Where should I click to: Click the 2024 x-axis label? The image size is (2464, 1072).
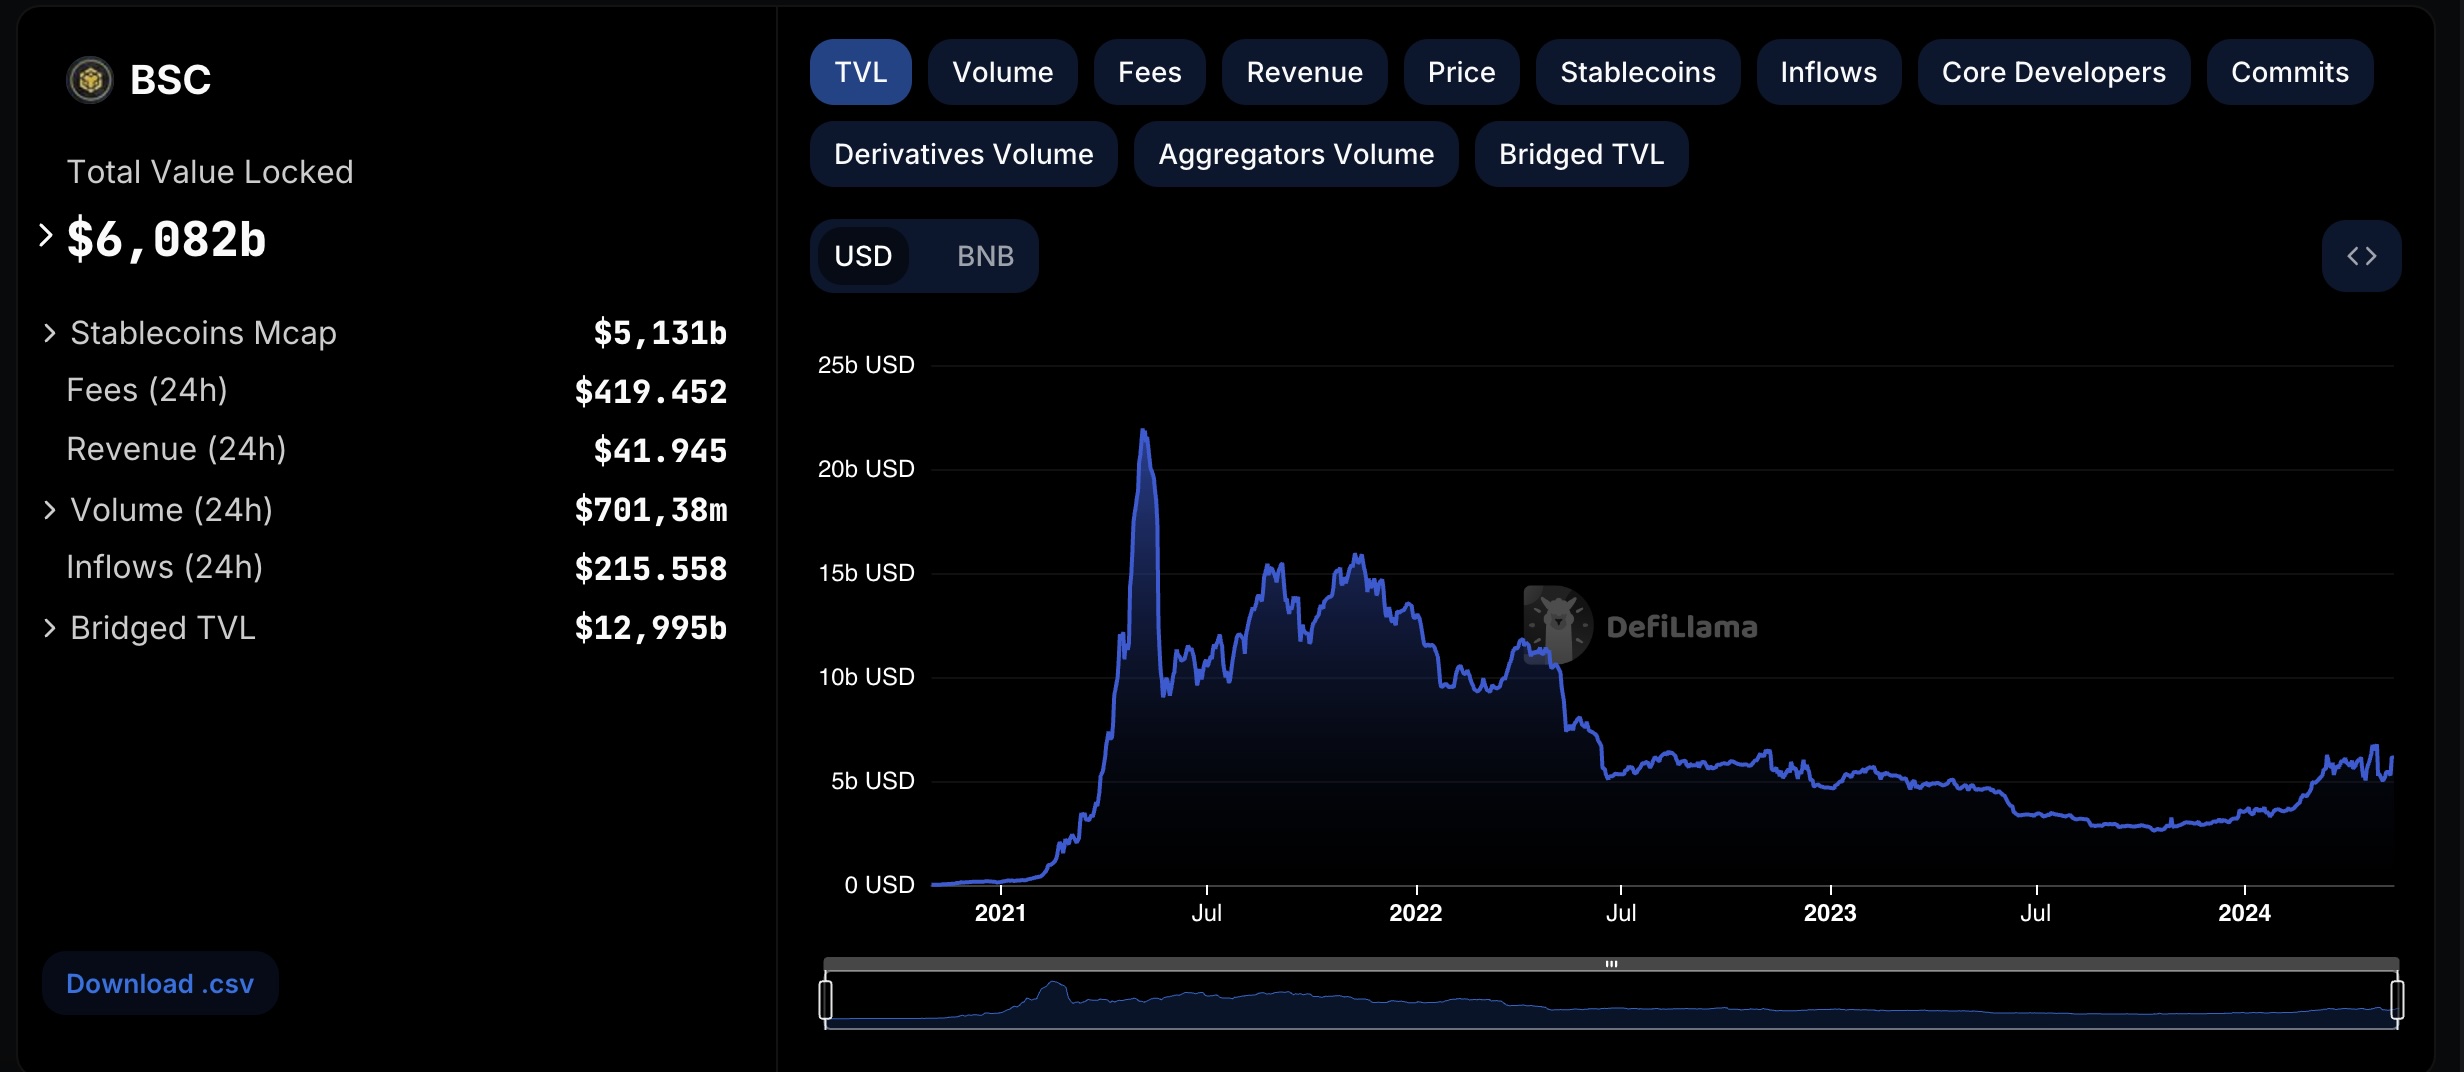click(2244, 913)
